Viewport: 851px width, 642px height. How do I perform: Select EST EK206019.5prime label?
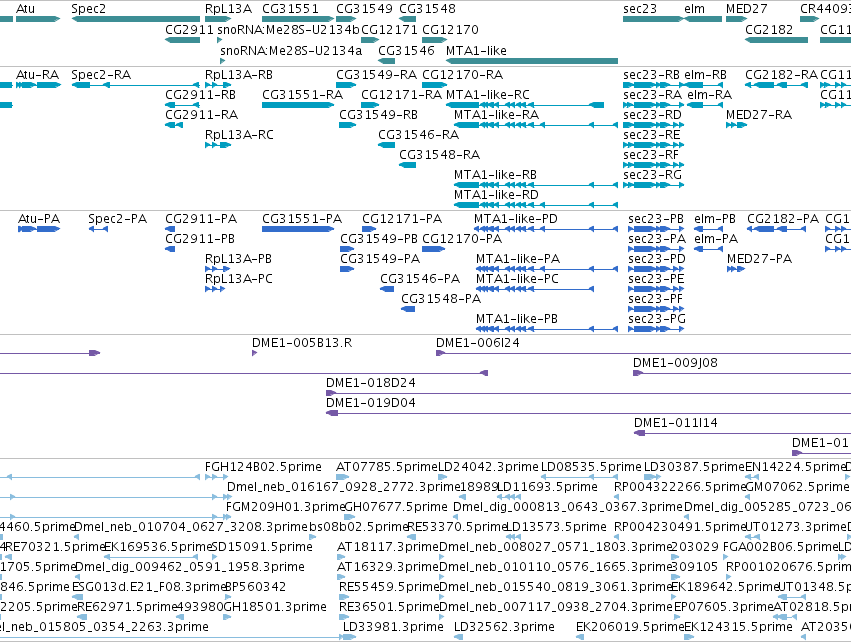click(x=630, y=627)
